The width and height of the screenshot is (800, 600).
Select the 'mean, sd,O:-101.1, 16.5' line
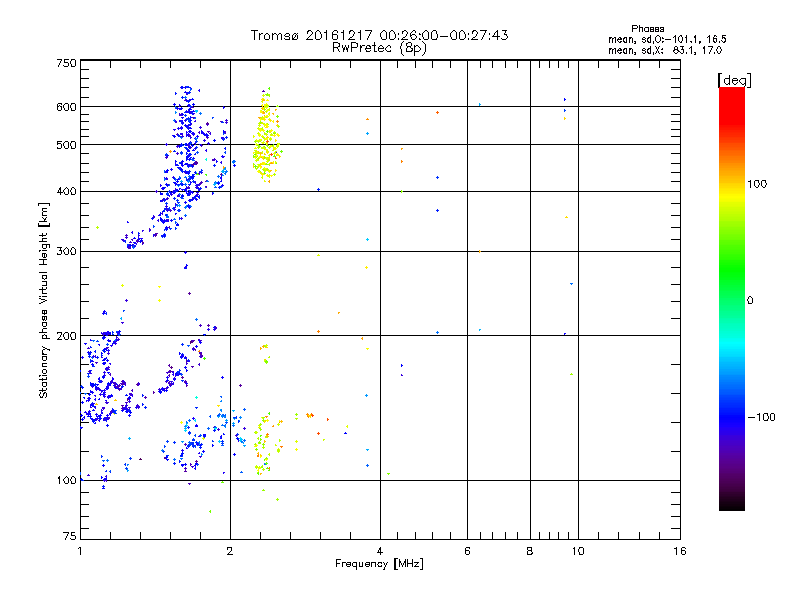(667, 39)
